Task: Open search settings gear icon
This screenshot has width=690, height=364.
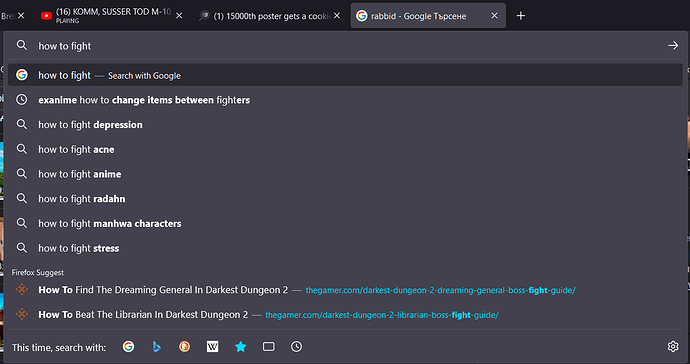Action: pyautogui.click(x=673, y=347)
